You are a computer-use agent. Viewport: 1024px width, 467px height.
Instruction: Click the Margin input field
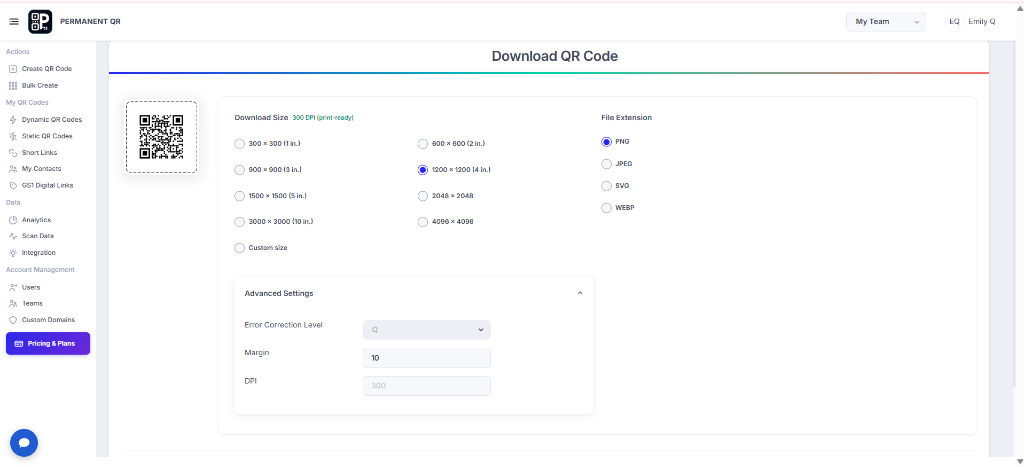click(426, 358)
